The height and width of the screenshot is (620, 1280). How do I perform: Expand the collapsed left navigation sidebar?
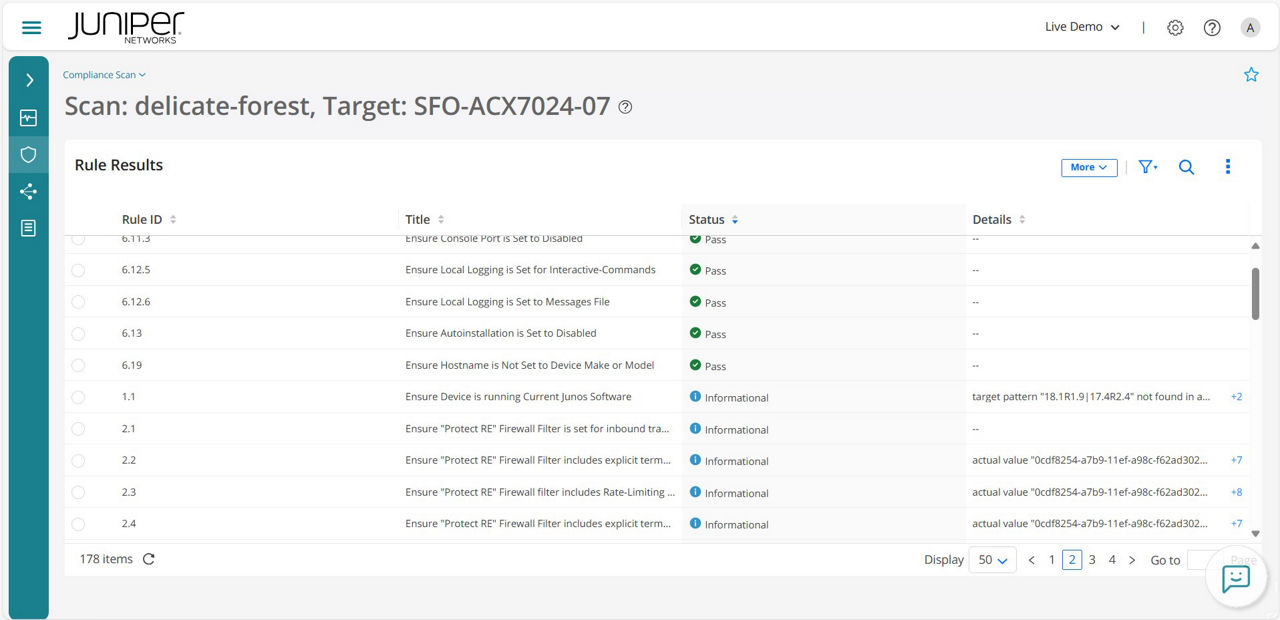pos(30,80)
